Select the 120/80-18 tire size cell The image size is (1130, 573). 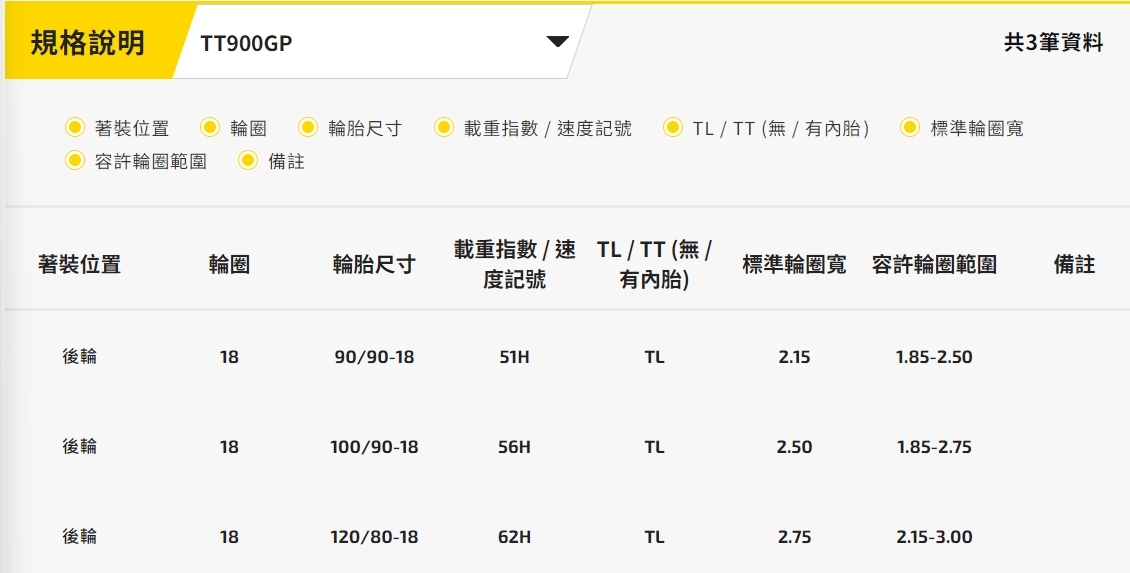point(374,537)
